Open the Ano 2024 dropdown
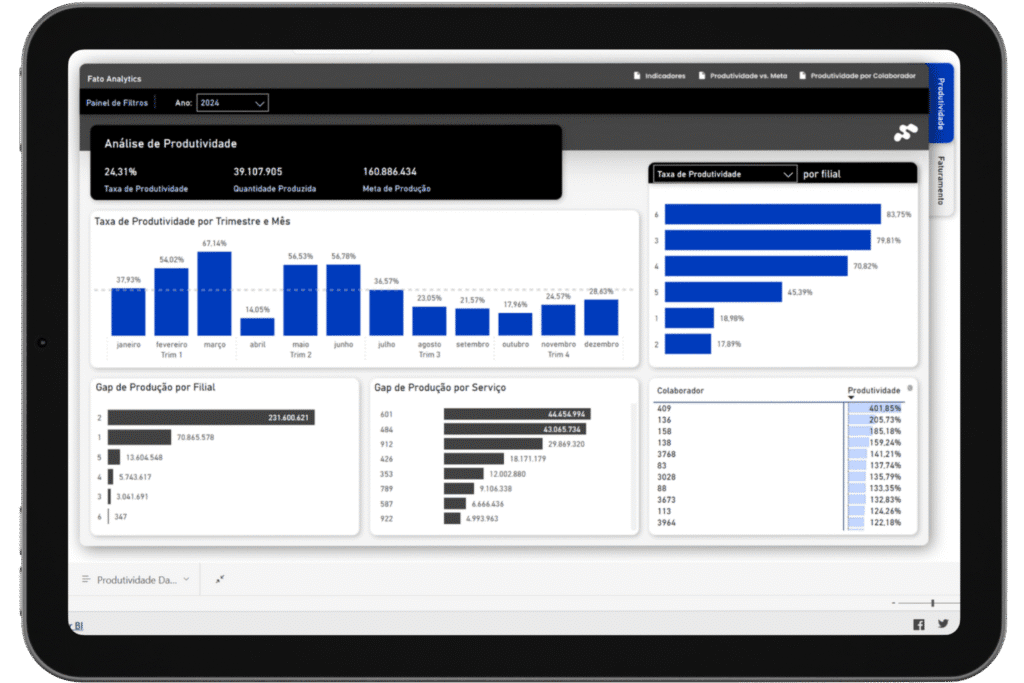 click(232, 102)
